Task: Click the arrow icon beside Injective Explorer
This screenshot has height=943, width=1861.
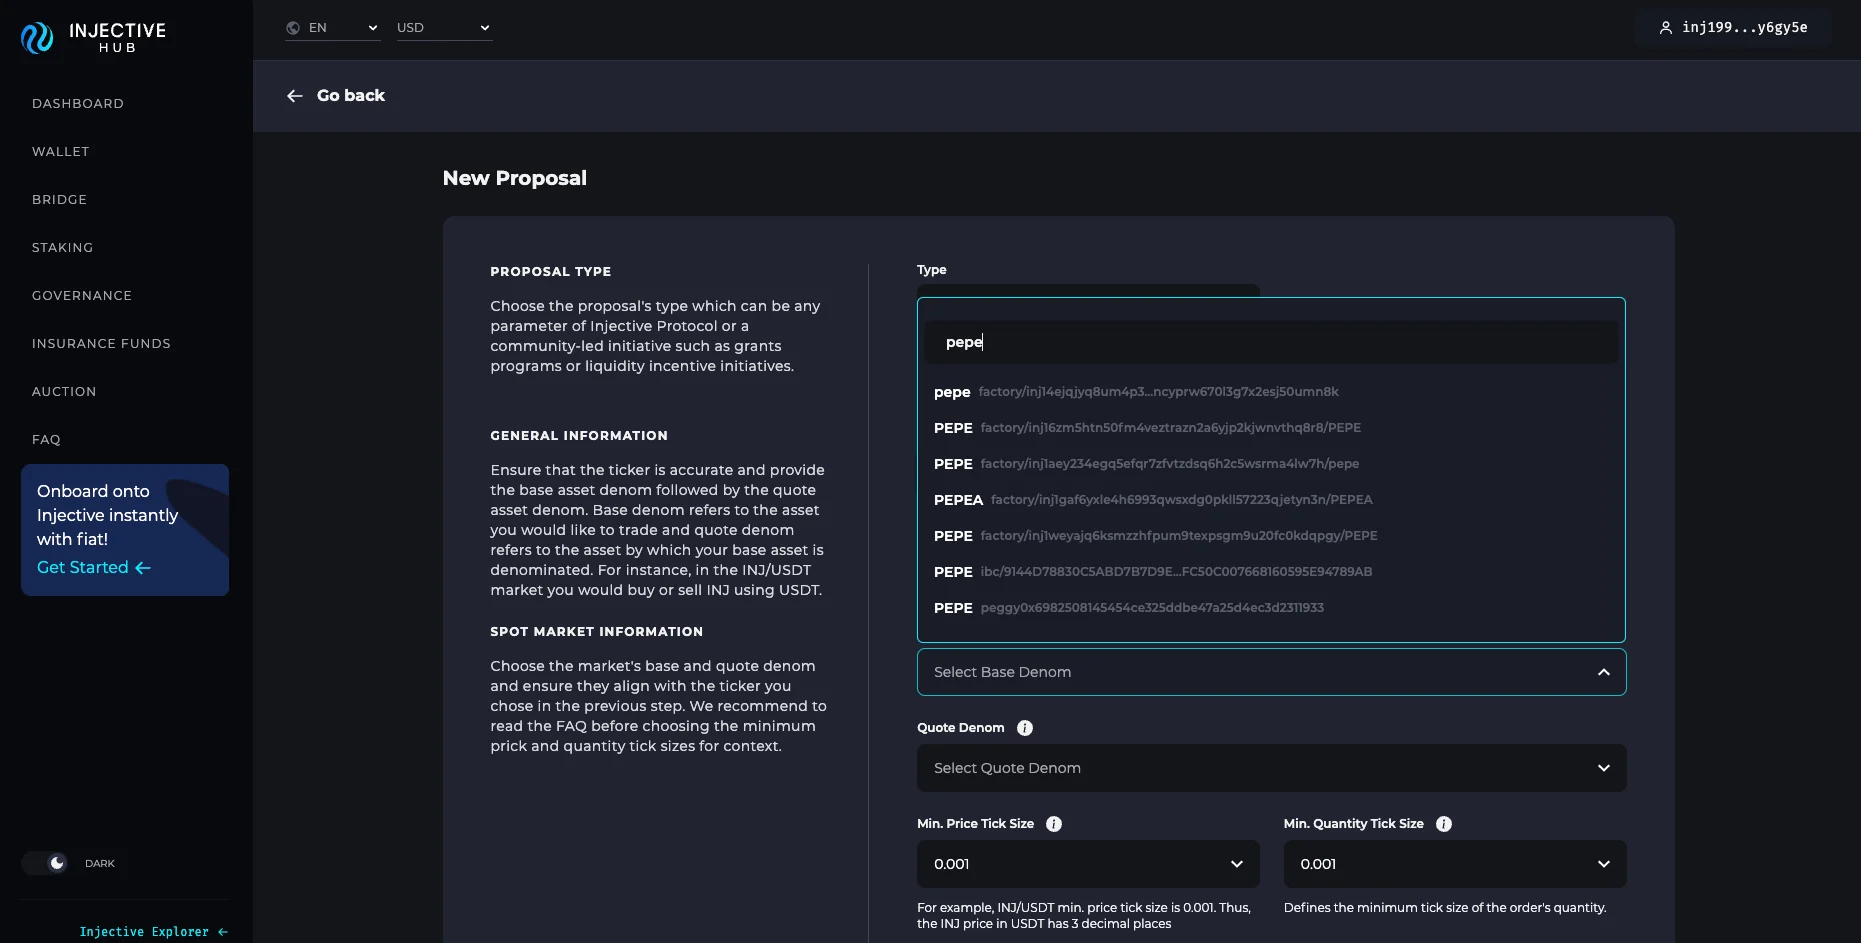Action: [x=223, y=932]
